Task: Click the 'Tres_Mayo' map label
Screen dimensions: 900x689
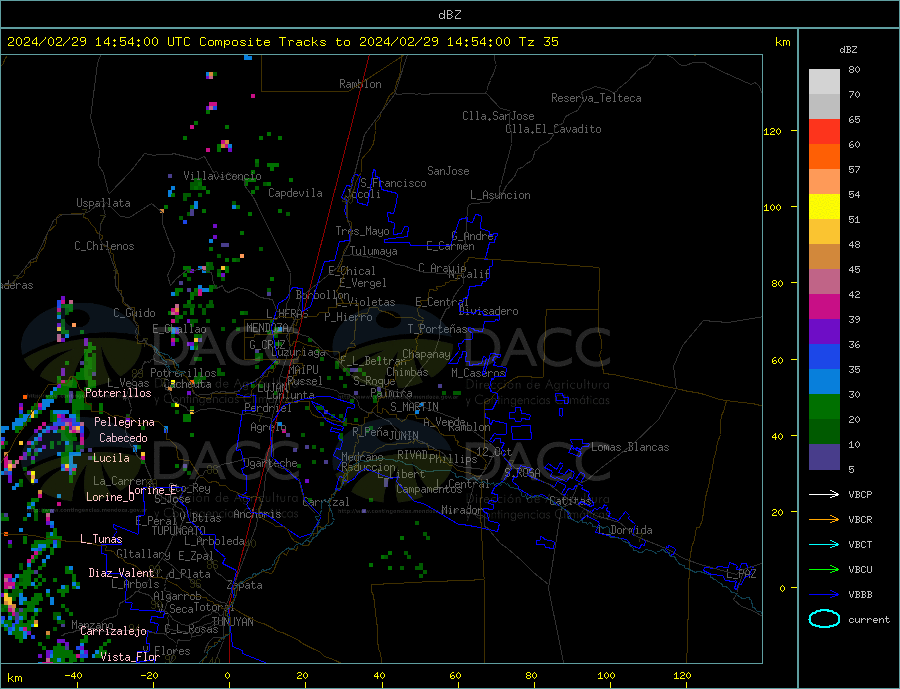Action: click(362, 231)
